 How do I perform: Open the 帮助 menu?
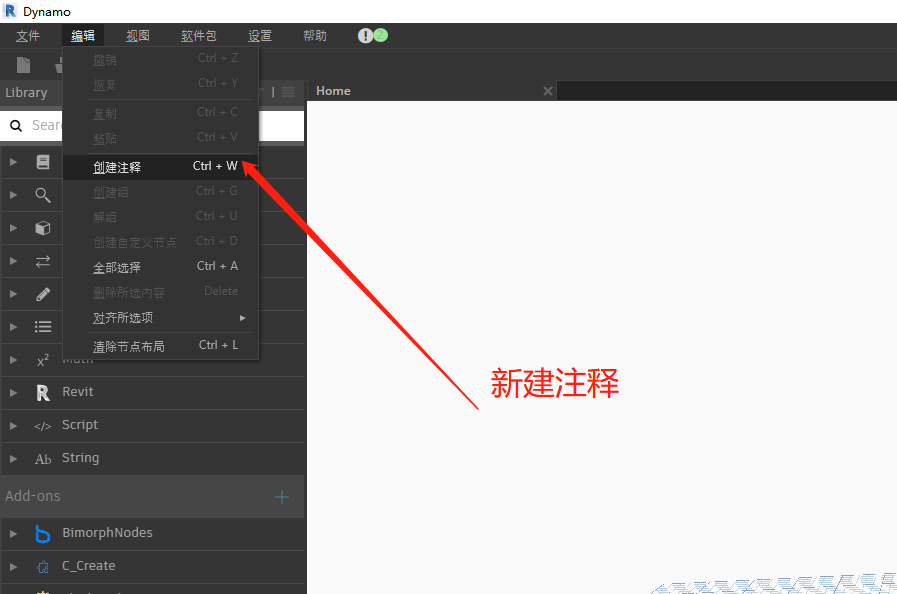[315, 36]
